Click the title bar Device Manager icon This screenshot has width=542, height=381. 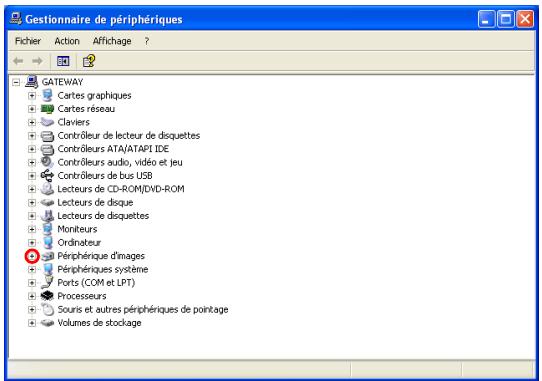pos(16,19)
